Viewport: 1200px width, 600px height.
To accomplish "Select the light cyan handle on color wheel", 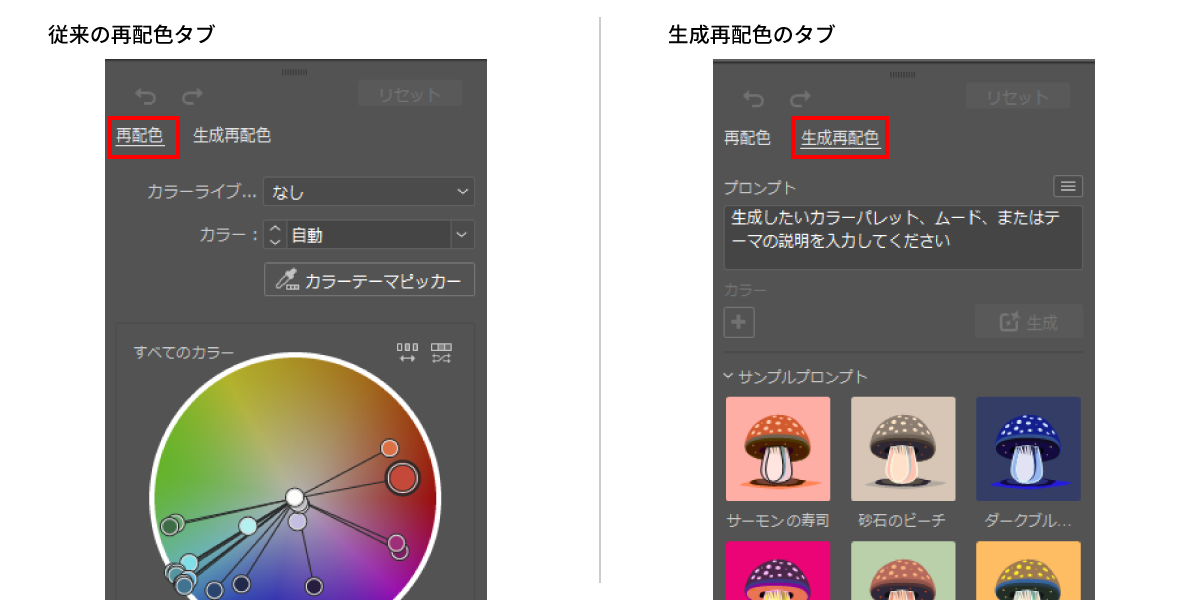I will (248, 526).
